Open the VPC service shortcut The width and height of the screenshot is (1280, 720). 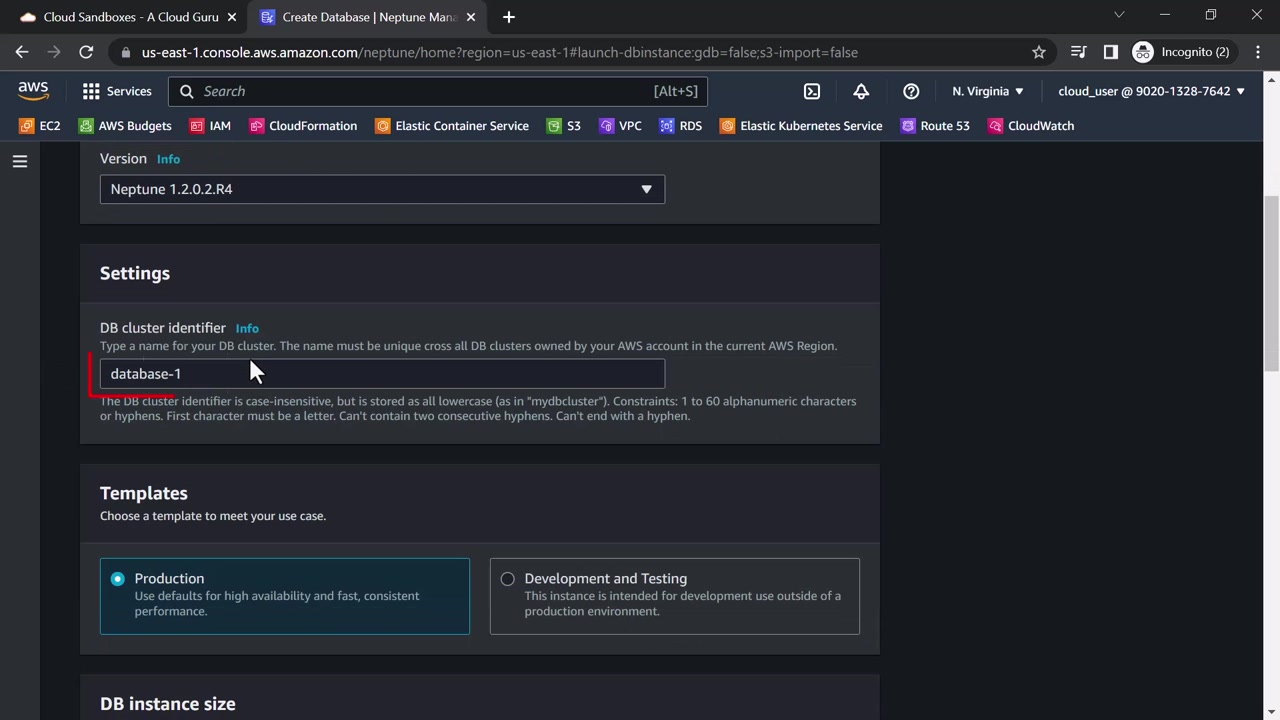click(620, 126)
